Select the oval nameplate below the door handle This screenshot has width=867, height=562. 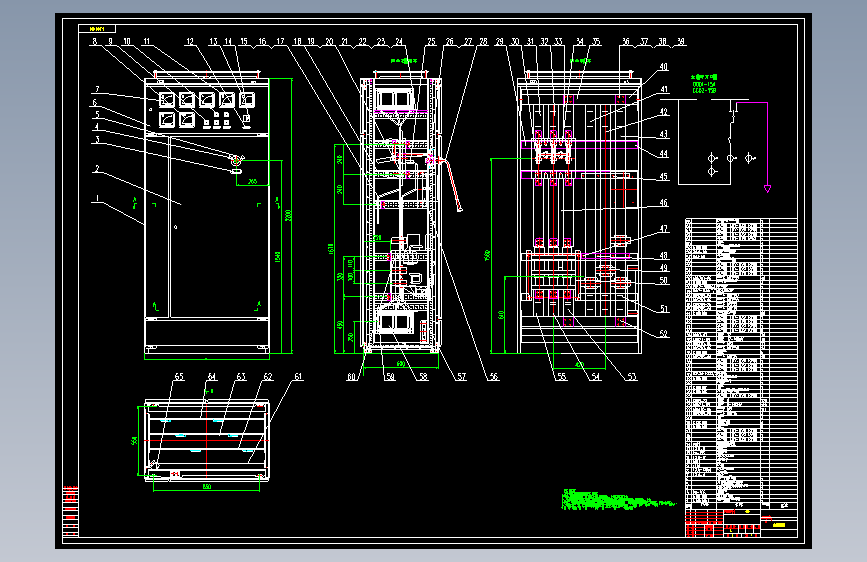pos(236,171)
